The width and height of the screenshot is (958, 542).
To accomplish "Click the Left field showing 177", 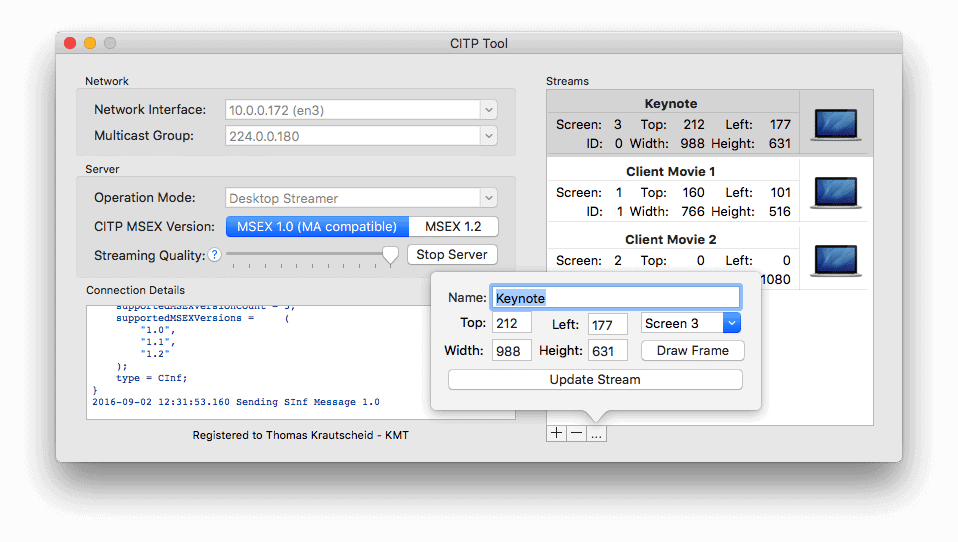I will click(607, 324).
